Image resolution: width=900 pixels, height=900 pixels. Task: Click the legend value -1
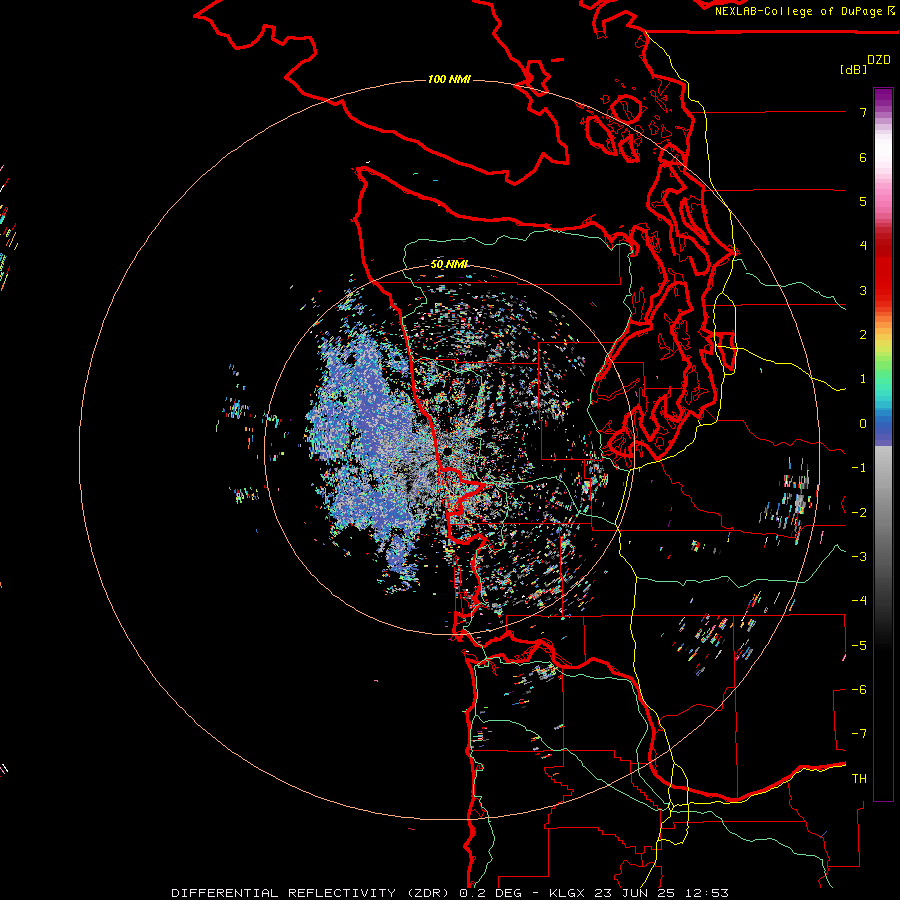click(859, 468)
